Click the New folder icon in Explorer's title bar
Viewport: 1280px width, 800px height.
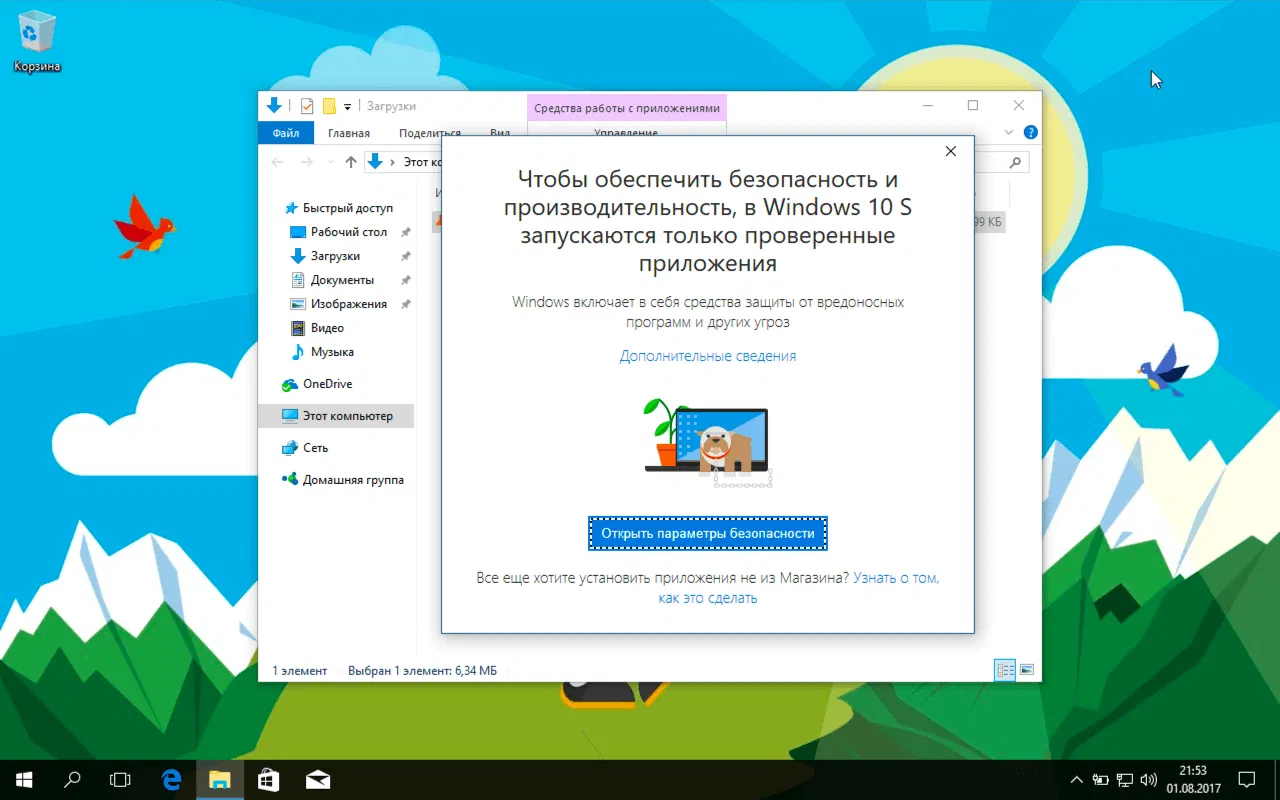pos(328,106)
